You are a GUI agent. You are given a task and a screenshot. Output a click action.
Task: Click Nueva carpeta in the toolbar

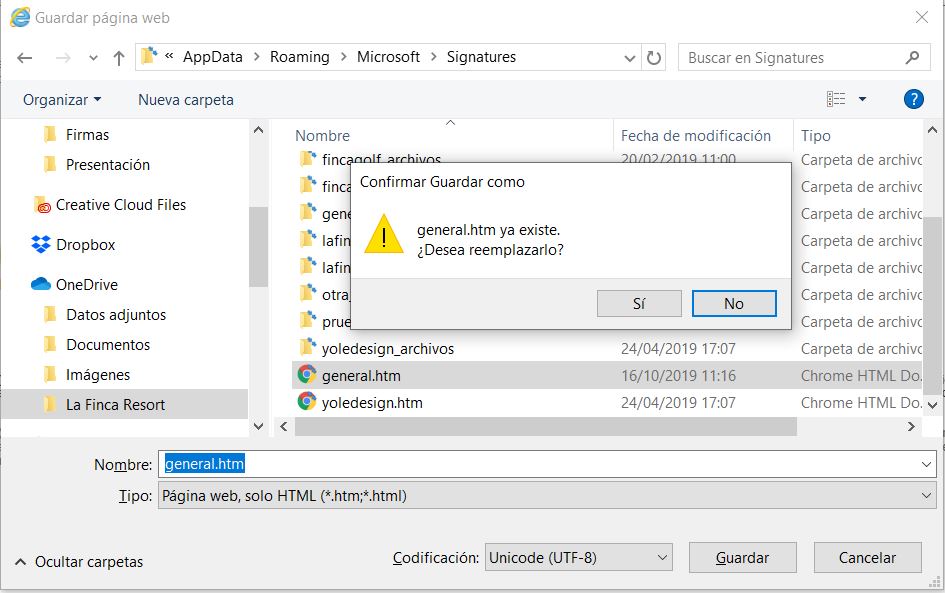[186, 100]
